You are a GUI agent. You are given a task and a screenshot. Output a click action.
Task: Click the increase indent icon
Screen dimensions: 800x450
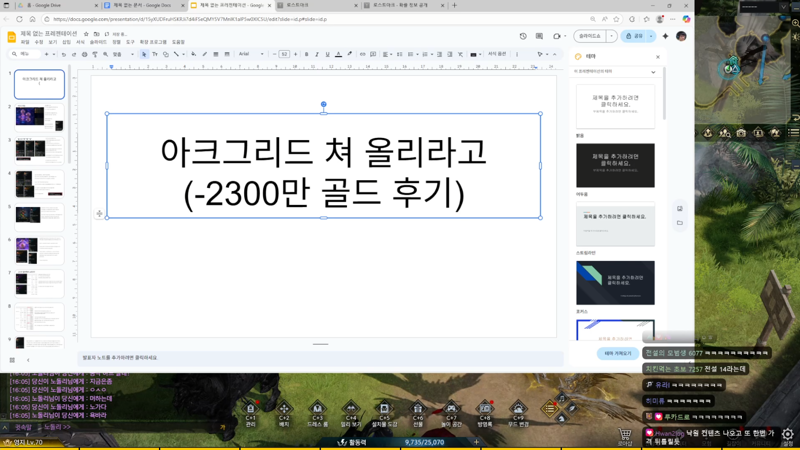pyautogui.click(x=449, y=54)
